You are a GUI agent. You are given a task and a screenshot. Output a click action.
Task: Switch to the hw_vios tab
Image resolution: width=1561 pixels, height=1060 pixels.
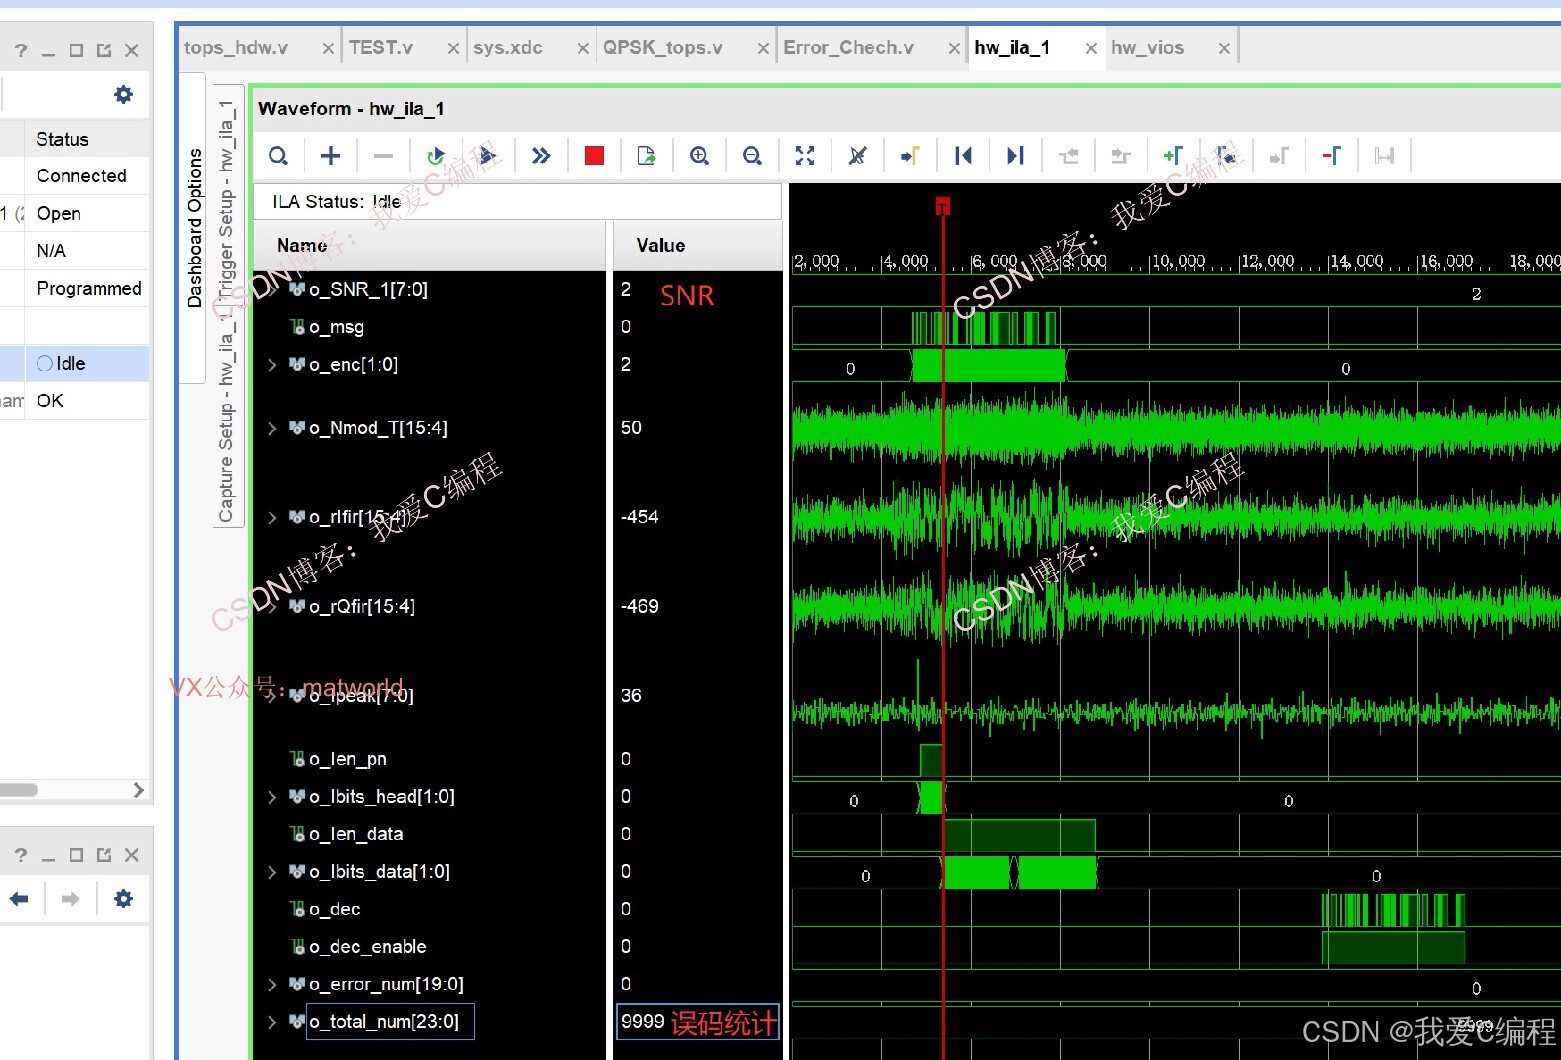(x=1148, y=48)
